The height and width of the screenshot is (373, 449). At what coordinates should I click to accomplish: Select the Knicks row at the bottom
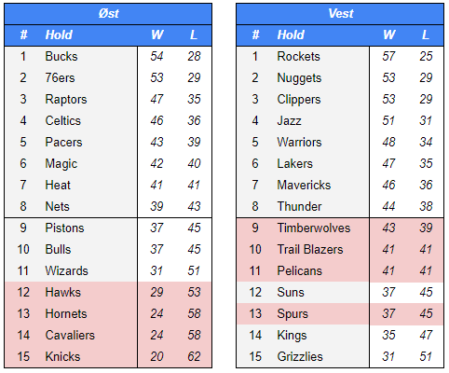point(108,357)
